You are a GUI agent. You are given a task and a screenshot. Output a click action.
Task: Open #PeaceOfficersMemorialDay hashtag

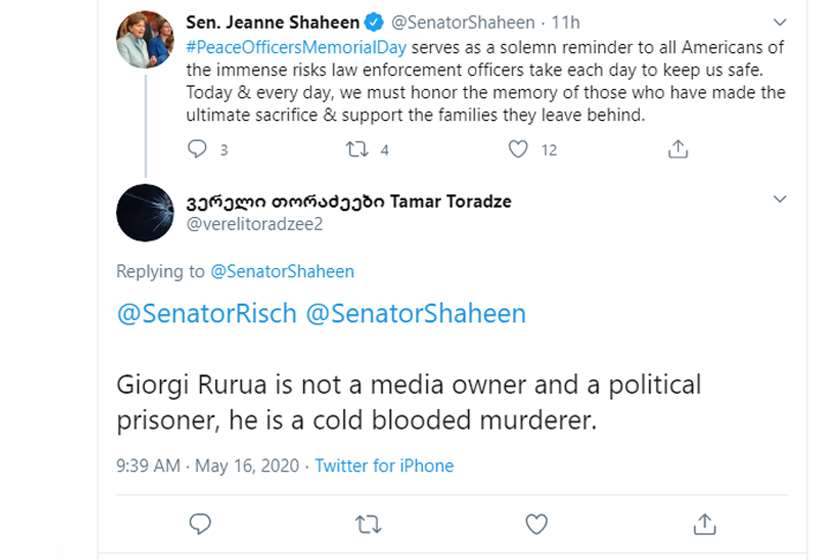[296, 47]
